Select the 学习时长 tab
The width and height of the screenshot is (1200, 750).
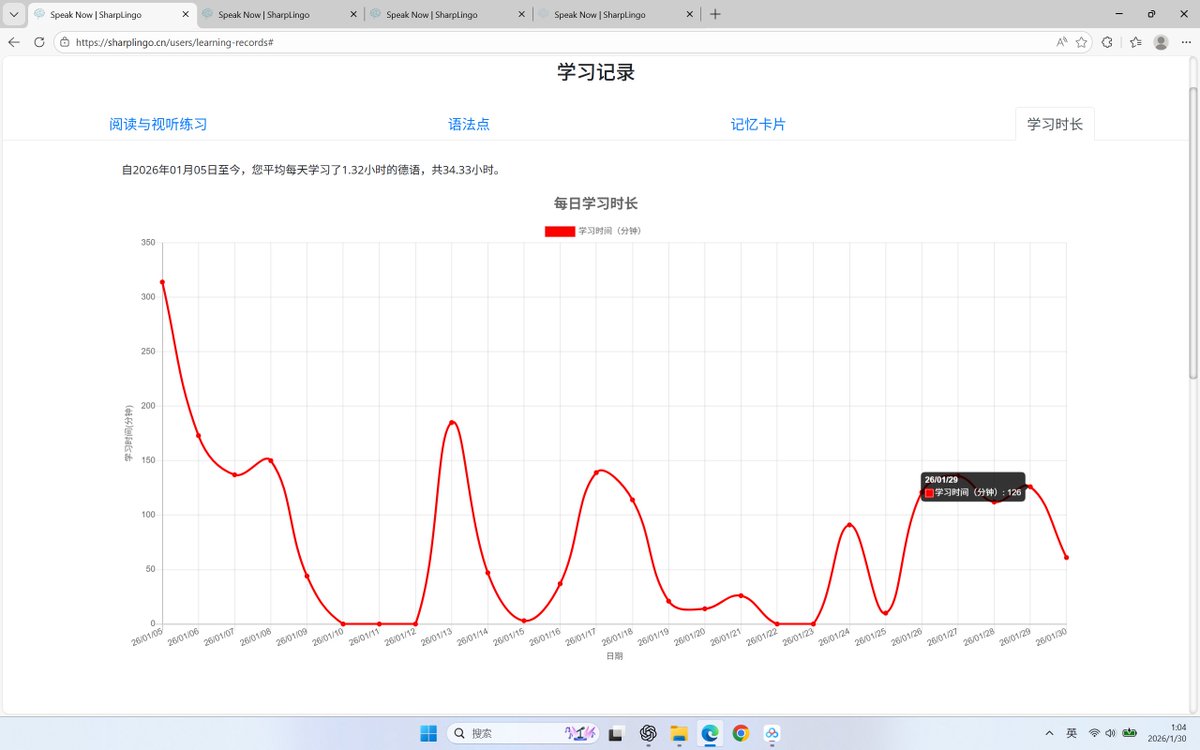1055,124
